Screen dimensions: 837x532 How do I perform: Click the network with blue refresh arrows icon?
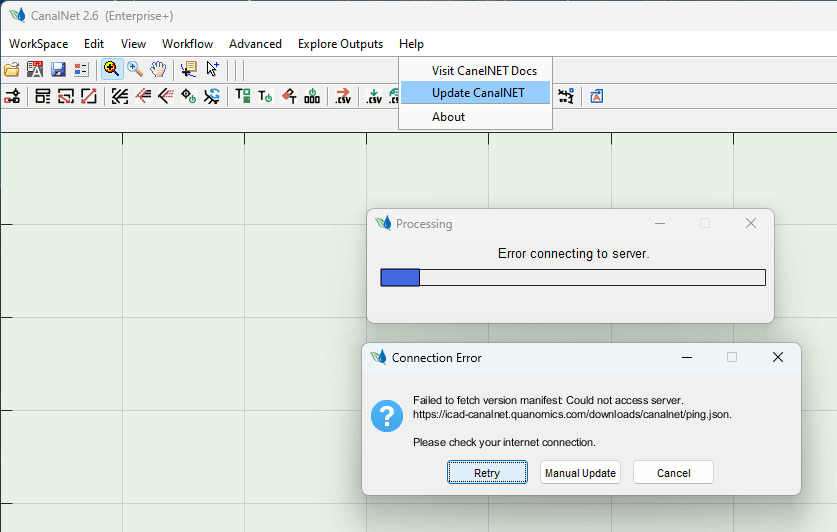click(x=212, y=97)
